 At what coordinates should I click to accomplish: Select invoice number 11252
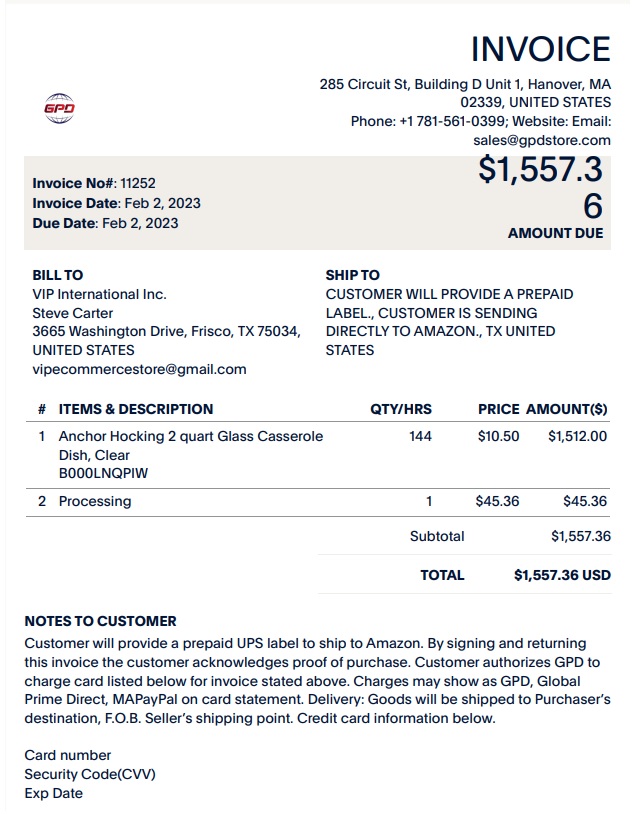(138, 183)
